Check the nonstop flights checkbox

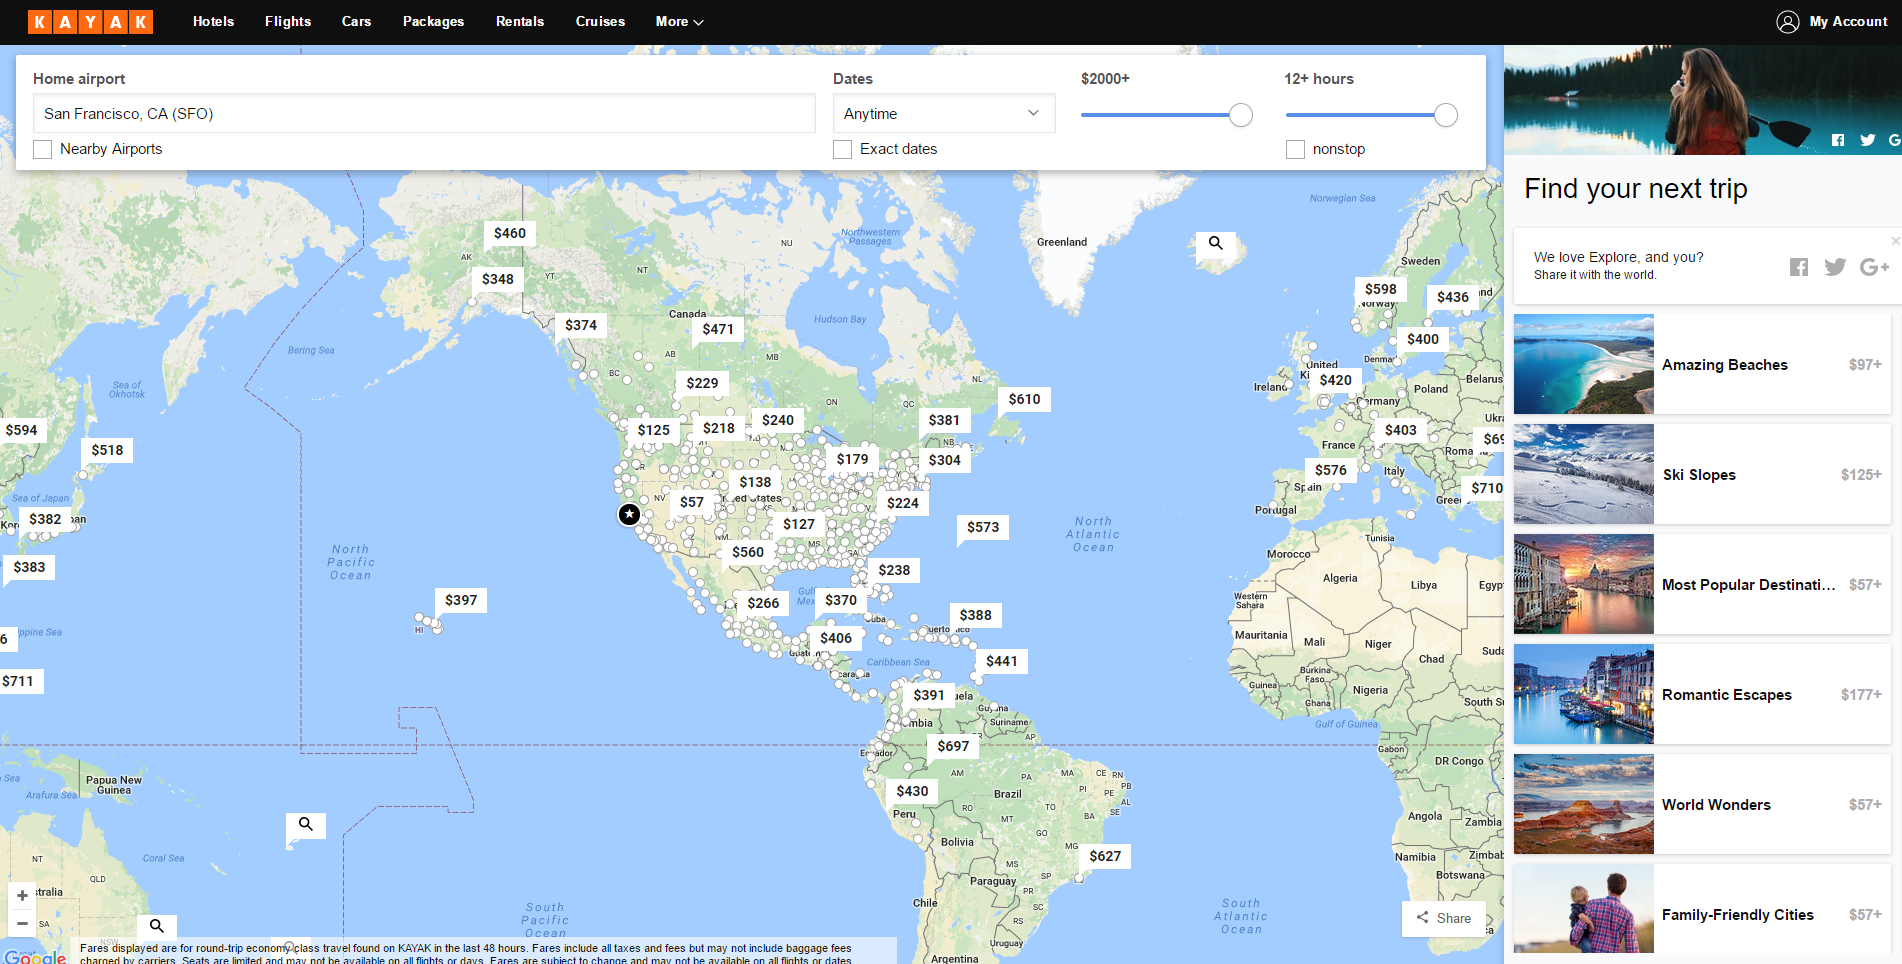1295,149
